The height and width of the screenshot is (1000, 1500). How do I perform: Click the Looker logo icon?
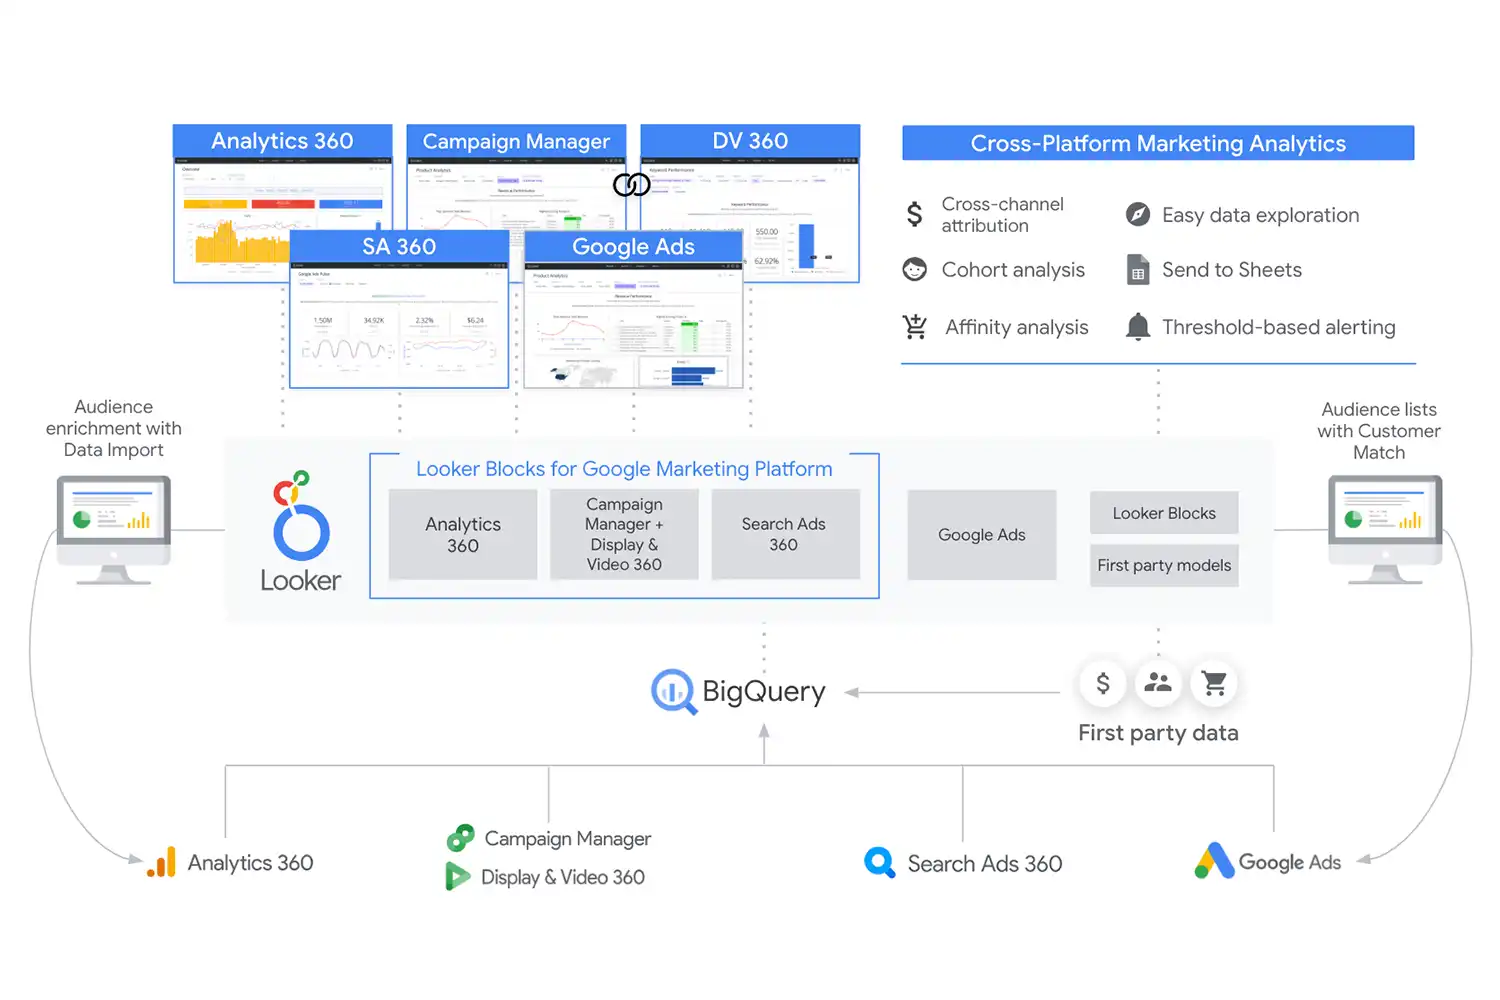pos(300,517)
